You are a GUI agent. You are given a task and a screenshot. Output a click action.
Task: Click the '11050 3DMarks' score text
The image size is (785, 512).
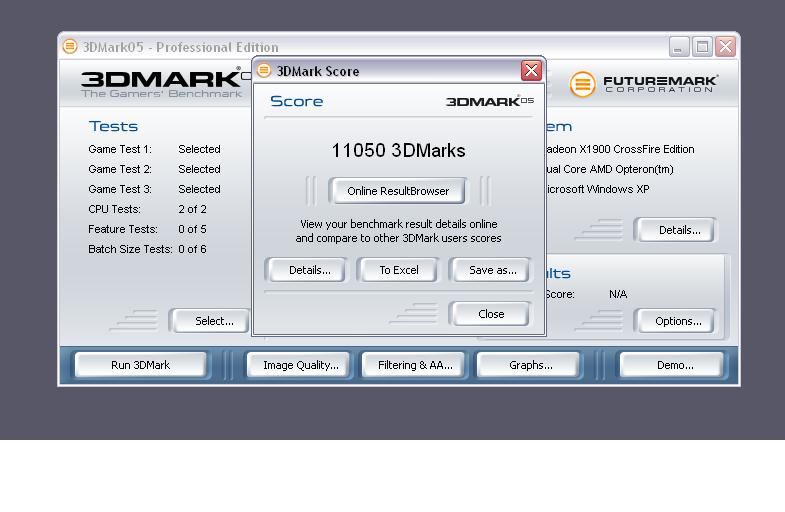pyautogui.click(x=399, y=150)
